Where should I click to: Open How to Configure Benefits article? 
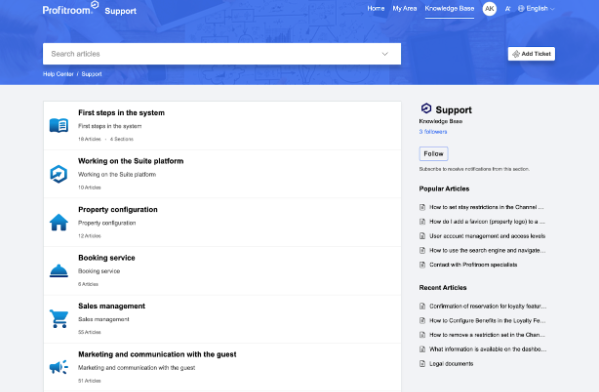click(x=487, y=321)
